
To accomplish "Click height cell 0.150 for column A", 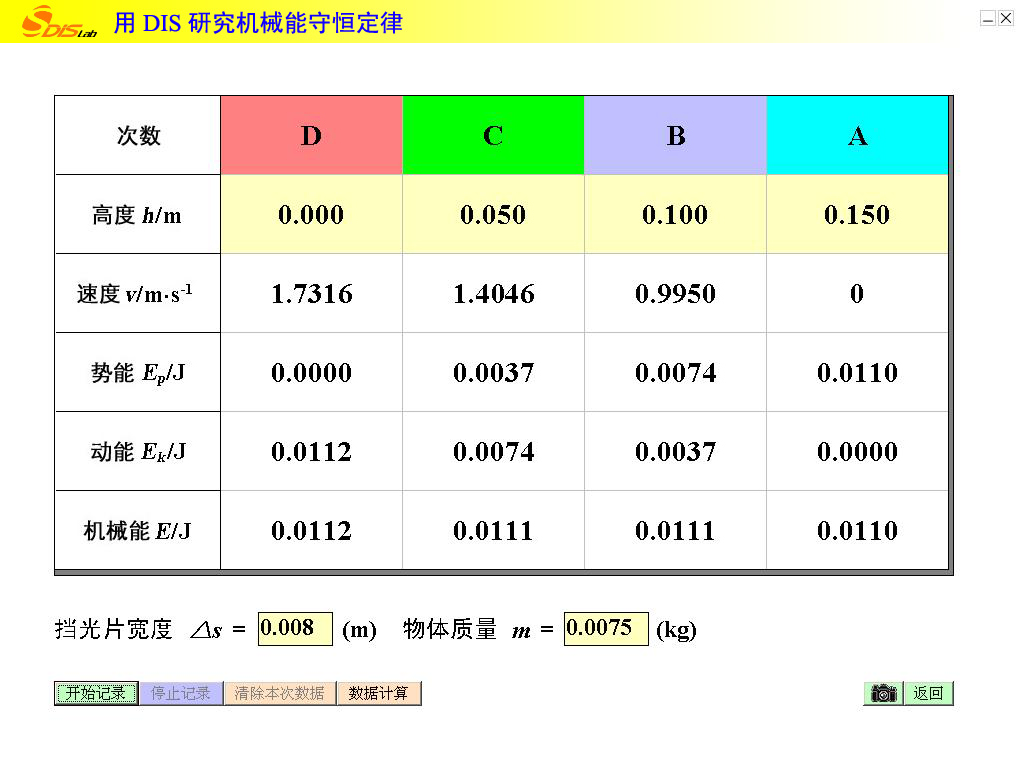I will point(857,215).
